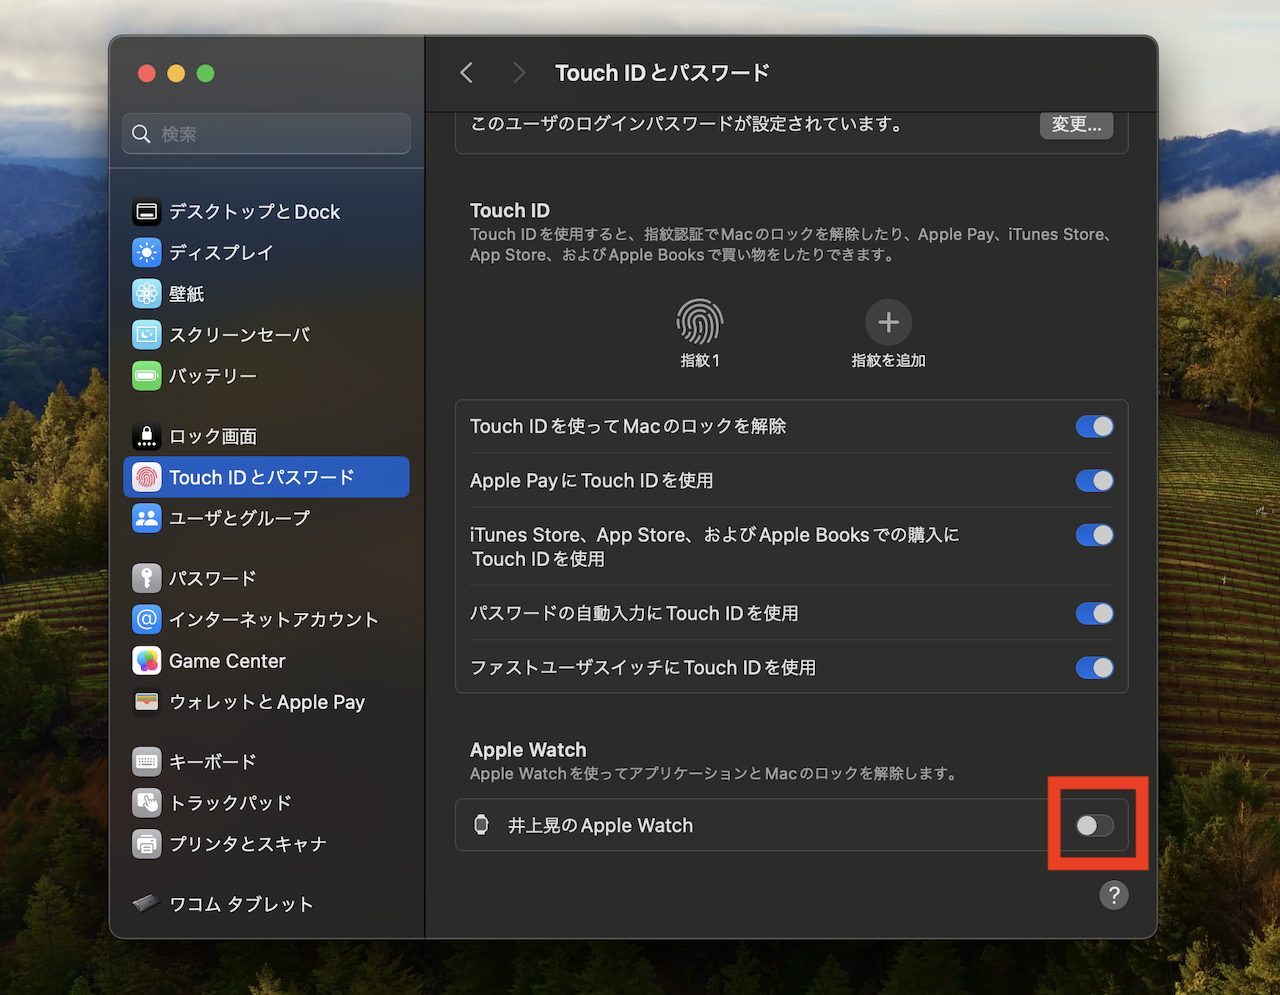Open スクリーンセーバ settings pane
Viewport: 1280px width, 995px height.
pyautogui.click(x=266, y=334)
